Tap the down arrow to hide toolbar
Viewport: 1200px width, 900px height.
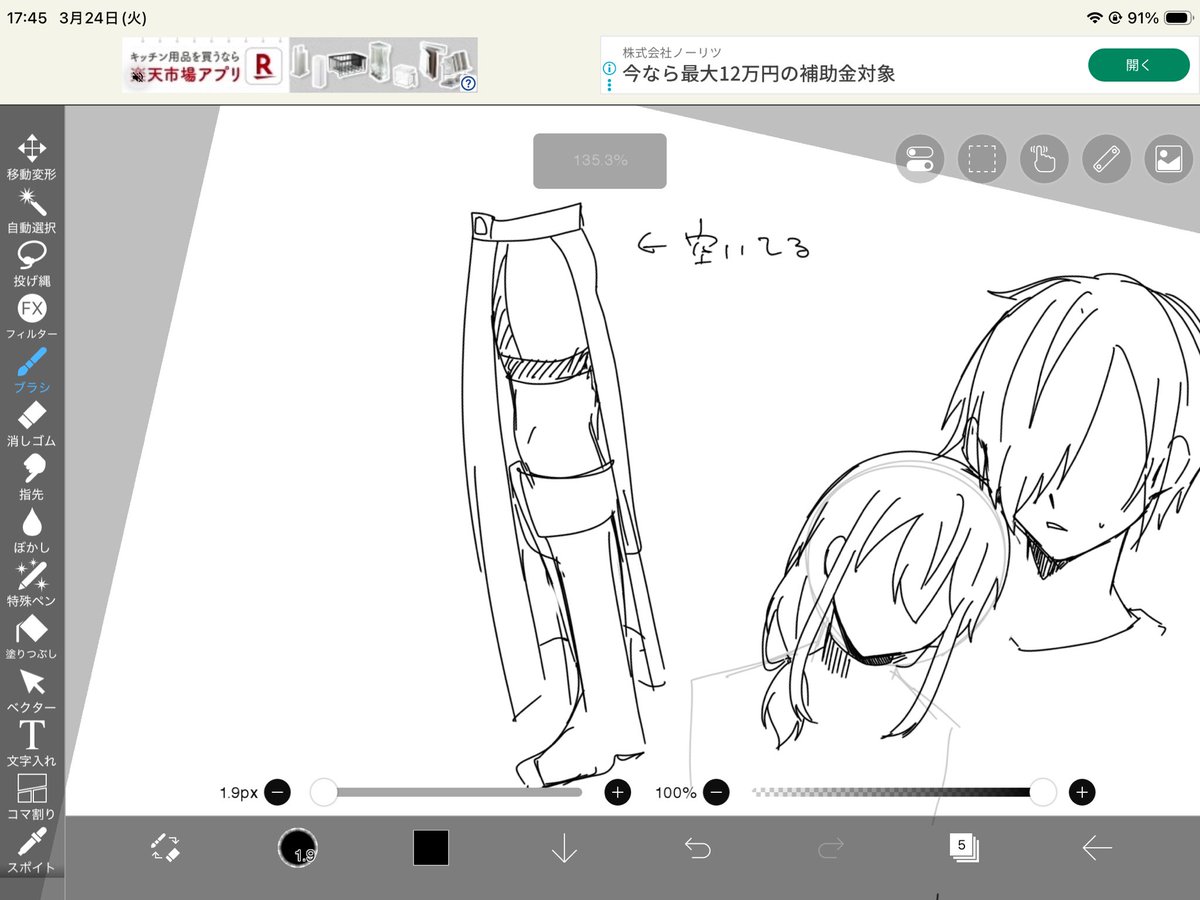tap(564, 848)
